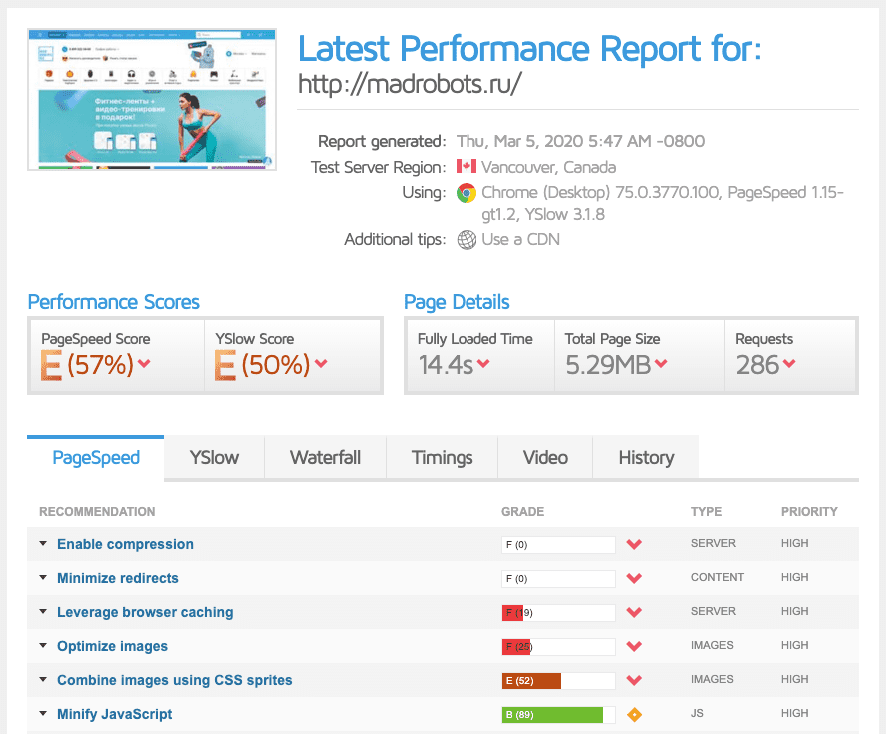Expand the Minimize redirects recommendation triangle
This screenshot has height=734, width=886.
[x=43, y=578]
